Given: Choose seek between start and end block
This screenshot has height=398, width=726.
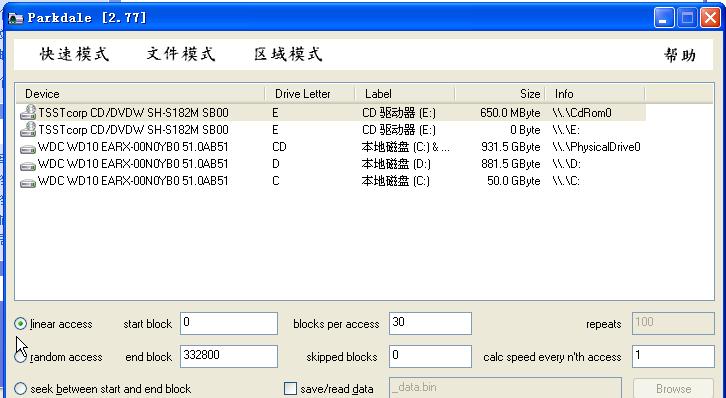Looking at the screenshot, I should click(20, 389).
